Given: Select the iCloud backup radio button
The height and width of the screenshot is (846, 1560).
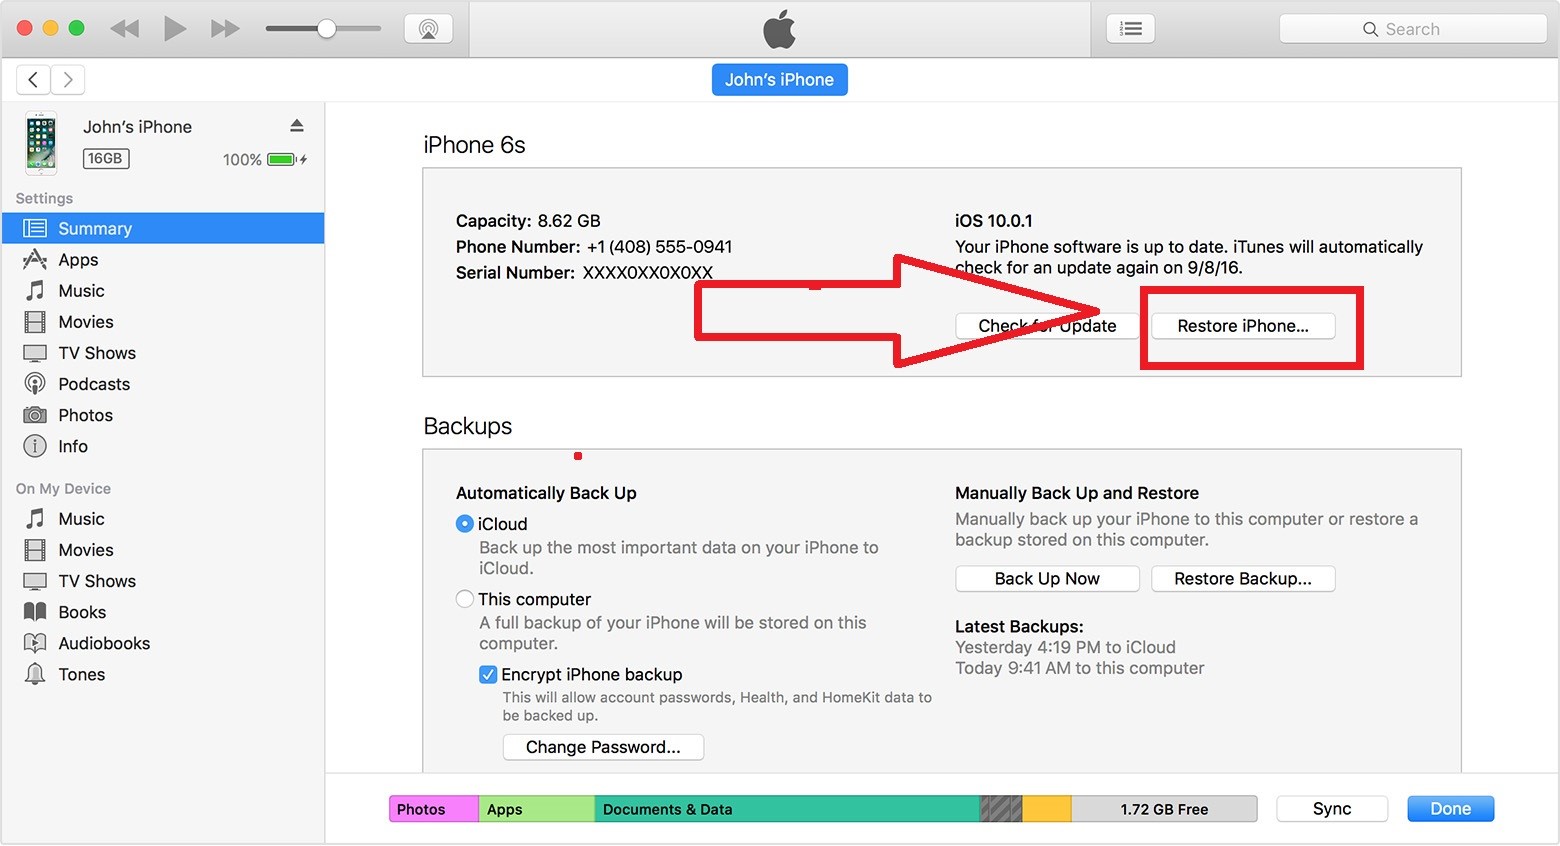Looking at the screenshot, I should [x=465, y=524].
